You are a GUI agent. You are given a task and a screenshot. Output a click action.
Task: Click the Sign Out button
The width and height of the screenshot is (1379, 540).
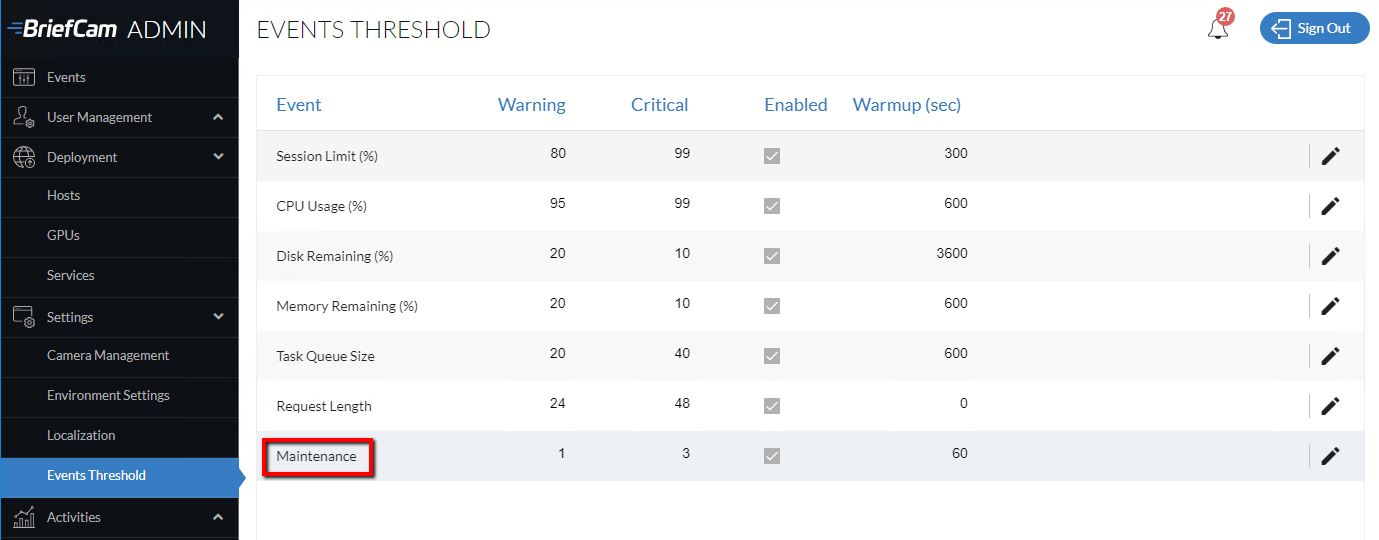coord(1314,29)
